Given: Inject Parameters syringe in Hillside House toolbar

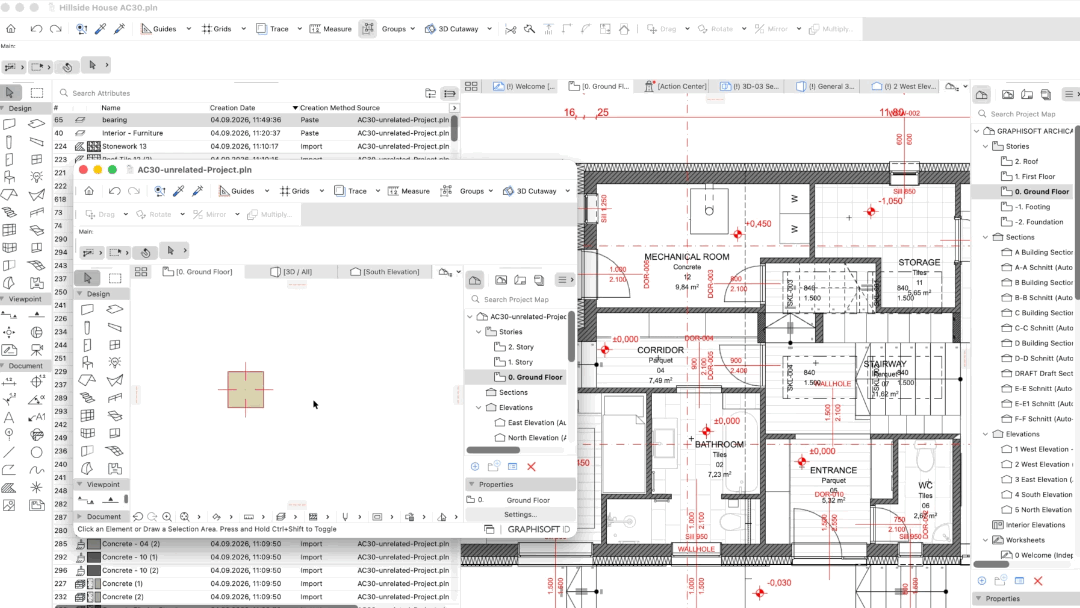Looking at the screenshot, I should (120, 29).
